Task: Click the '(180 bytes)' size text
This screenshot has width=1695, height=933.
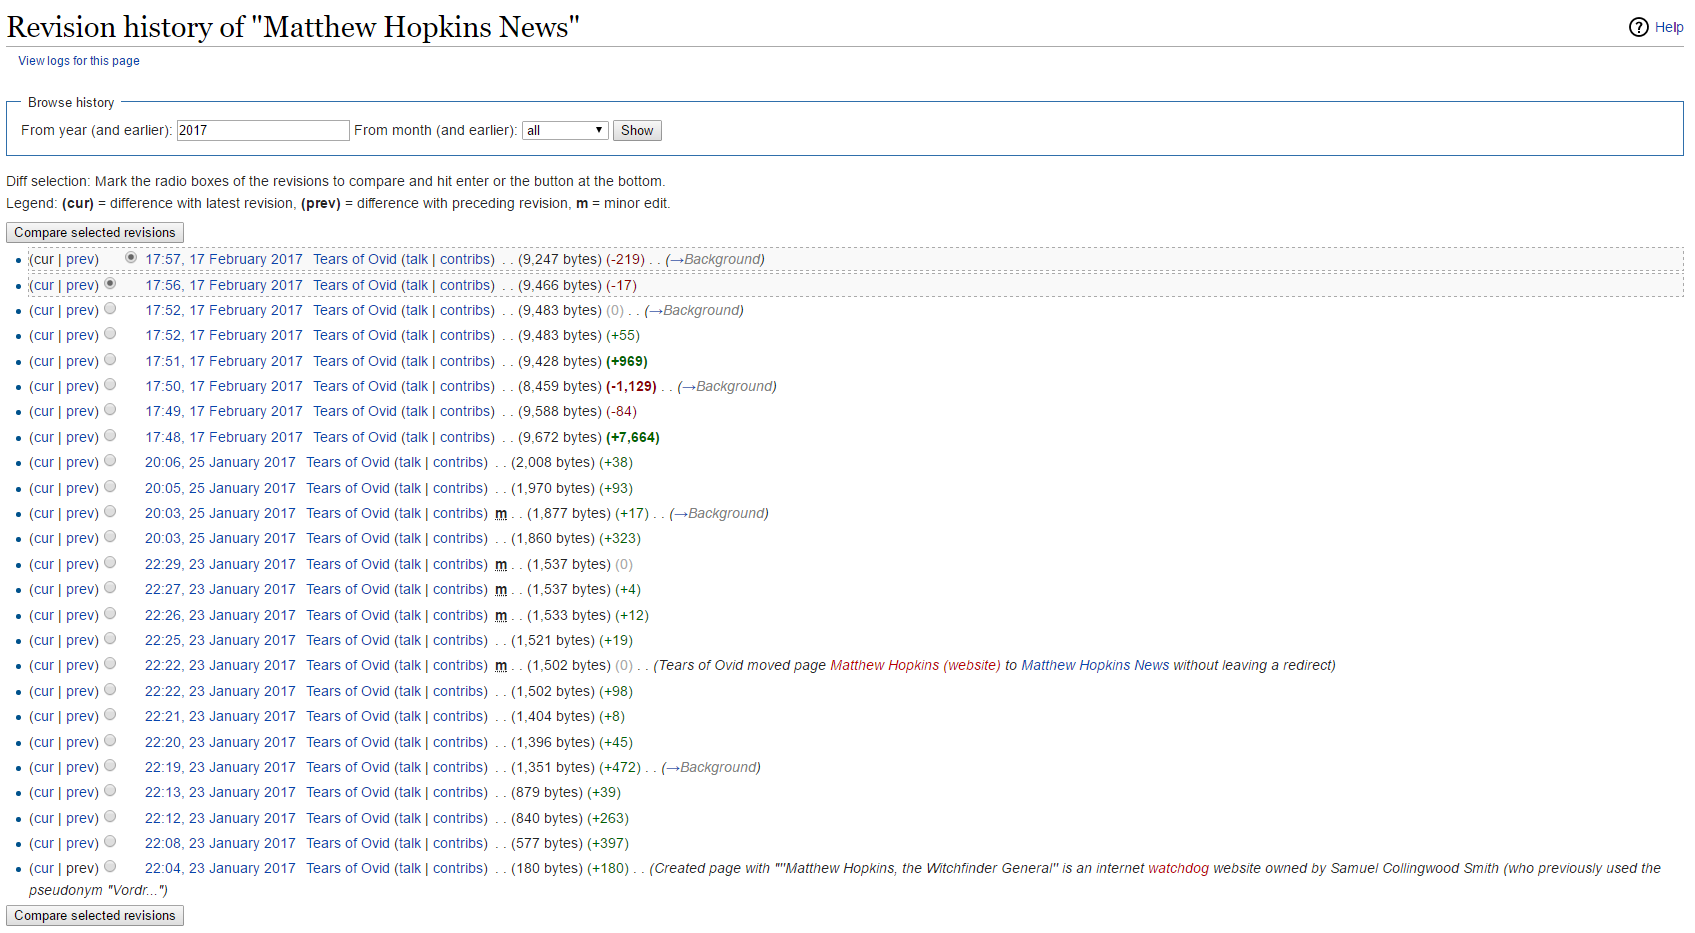Action: 547,868
